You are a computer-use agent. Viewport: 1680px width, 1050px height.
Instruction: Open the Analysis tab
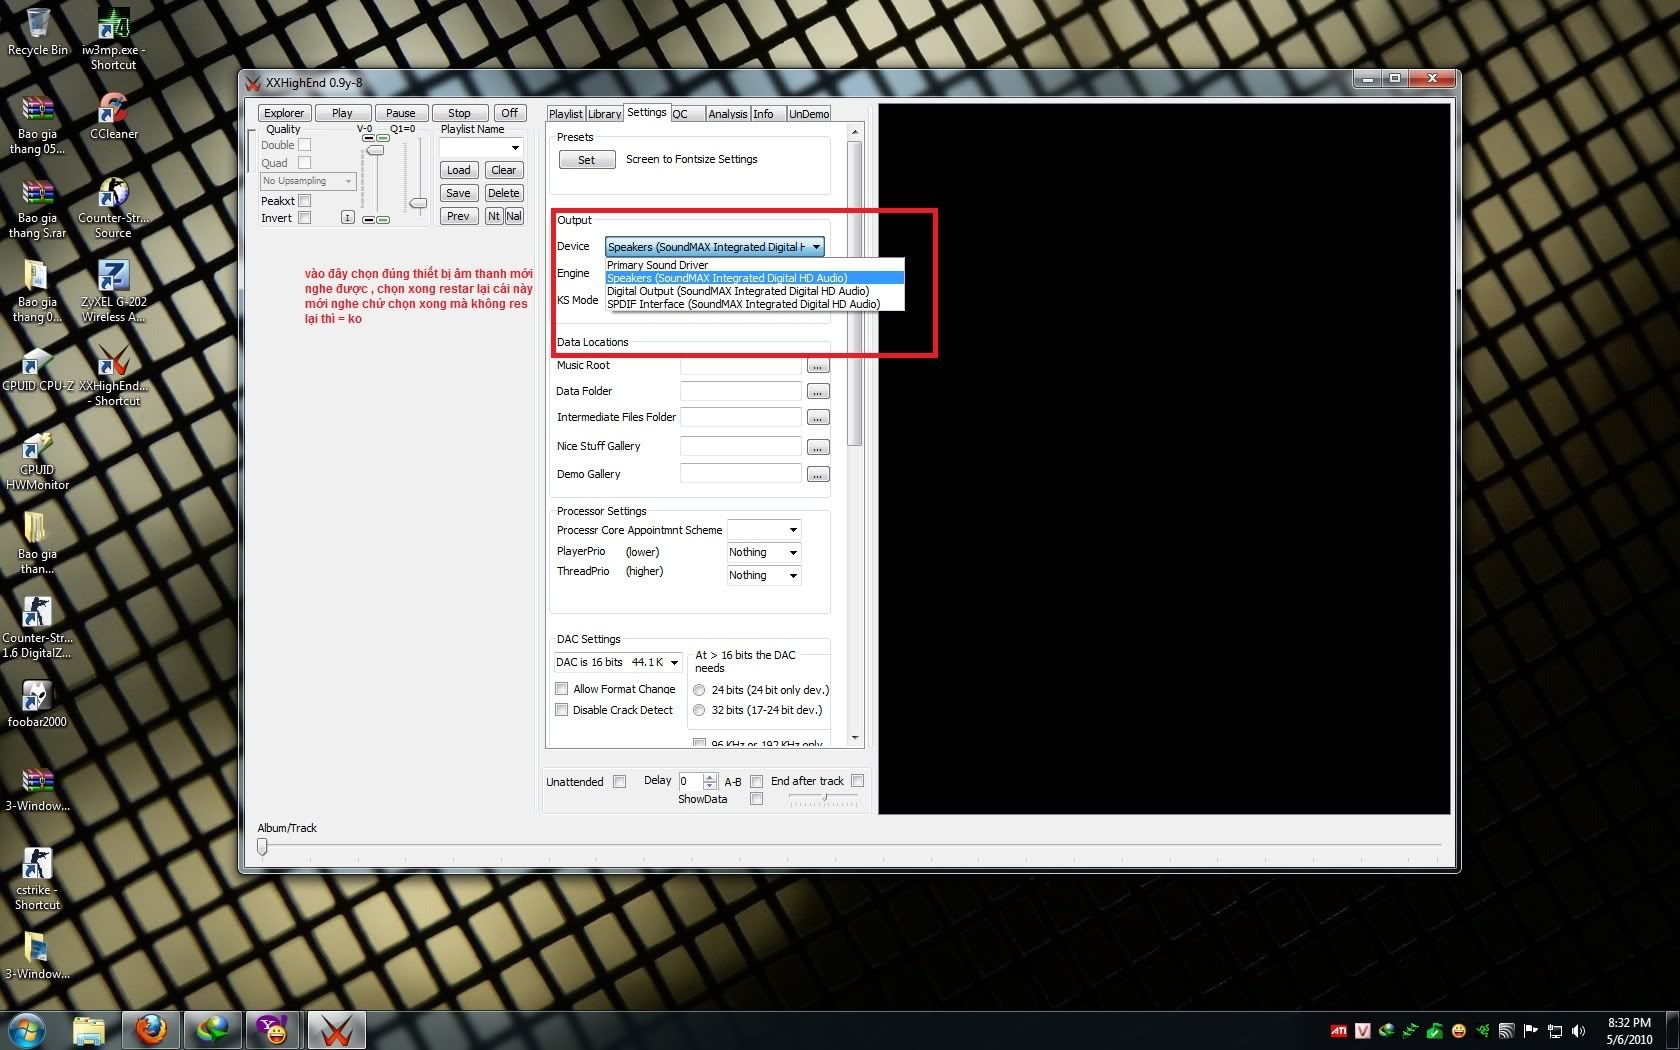728,114
